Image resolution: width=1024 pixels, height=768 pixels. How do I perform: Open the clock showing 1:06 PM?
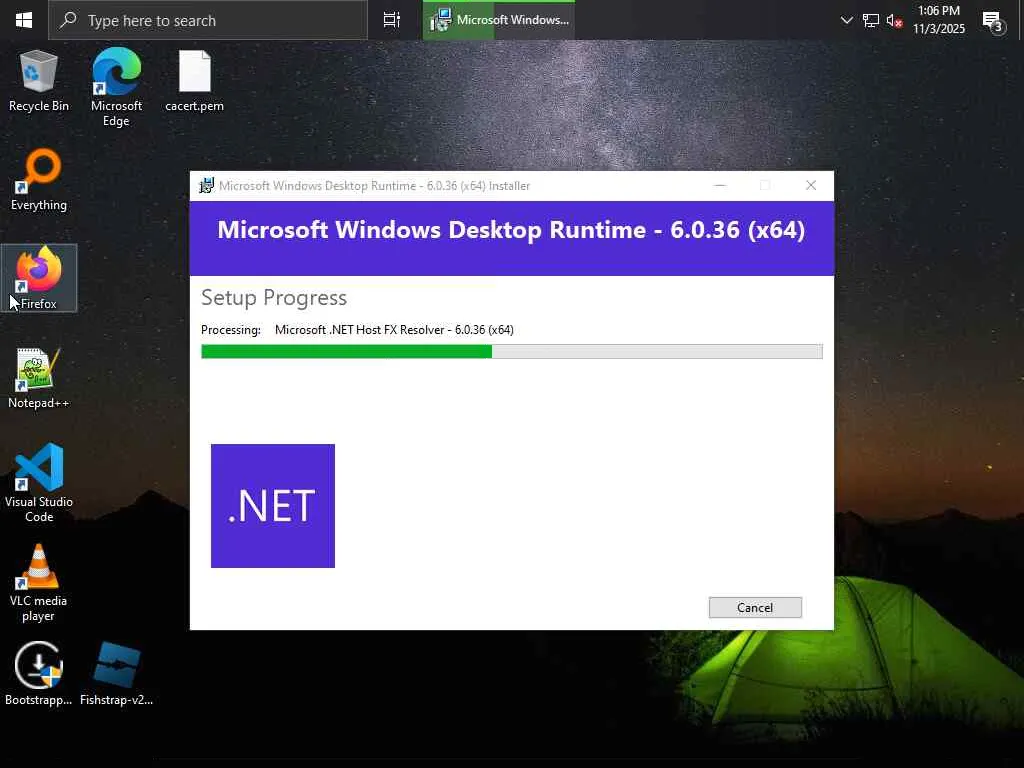tap(939, 20)
